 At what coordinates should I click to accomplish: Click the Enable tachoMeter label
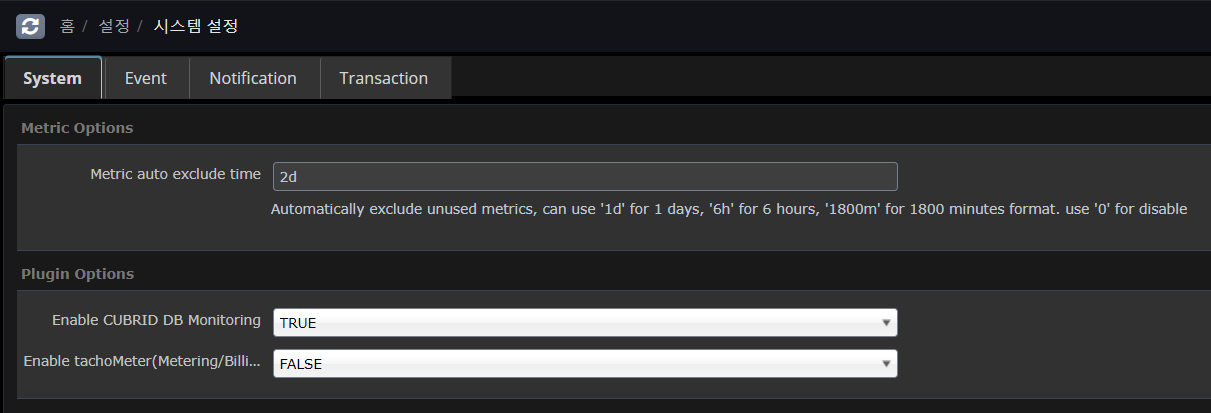[x=142, y=360]
